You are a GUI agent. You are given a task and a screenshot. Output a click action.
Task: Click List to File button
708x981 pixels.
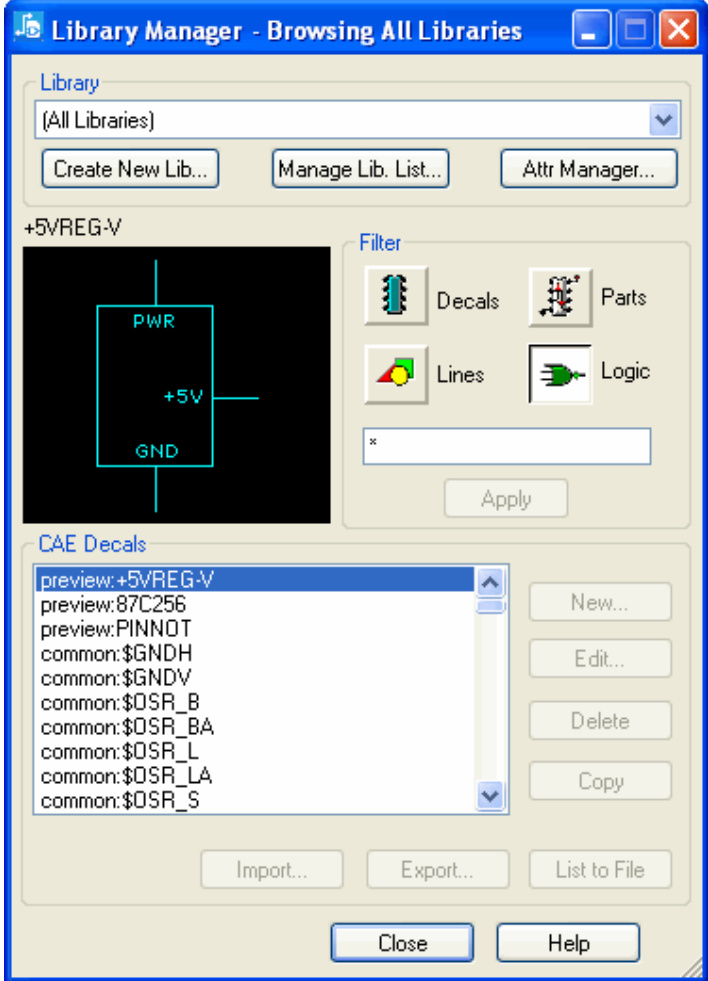pos(600,870)
